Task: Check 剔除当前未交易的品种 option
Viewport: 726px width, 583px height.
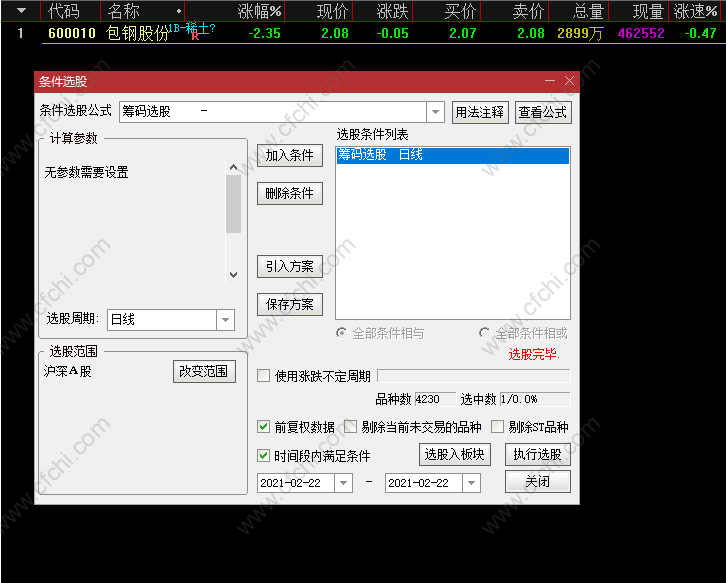Action: pos(350,426)
